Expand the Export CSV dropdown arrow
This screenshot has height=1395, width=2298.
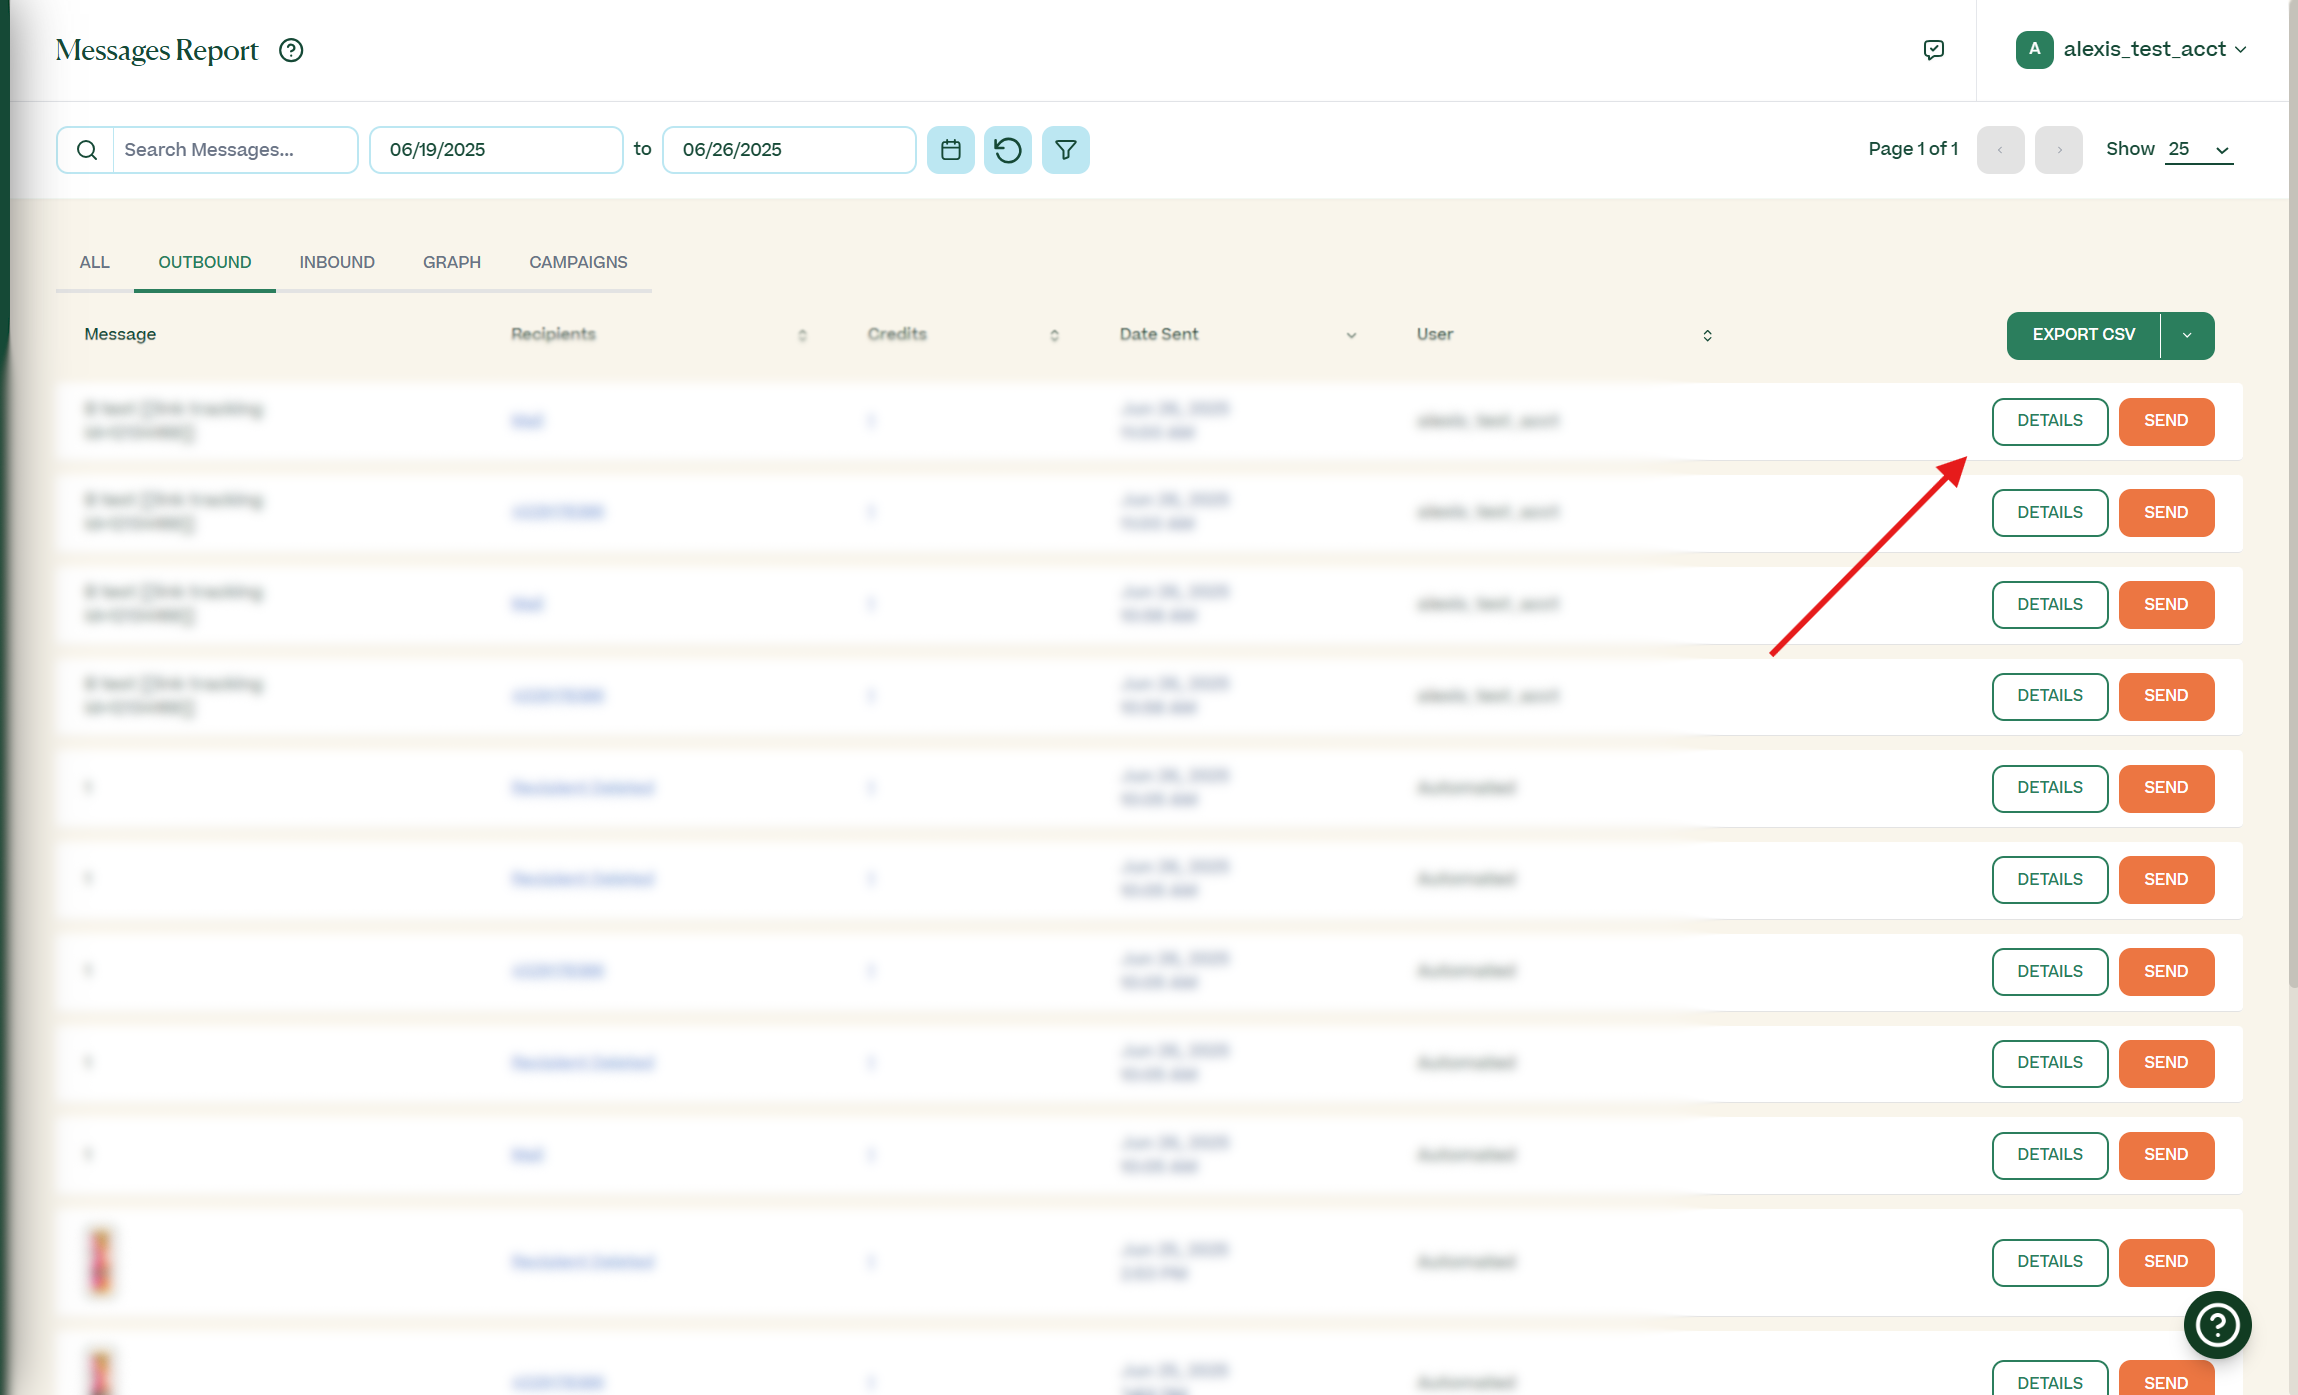pyautogui.click(x=2187, y=335)
